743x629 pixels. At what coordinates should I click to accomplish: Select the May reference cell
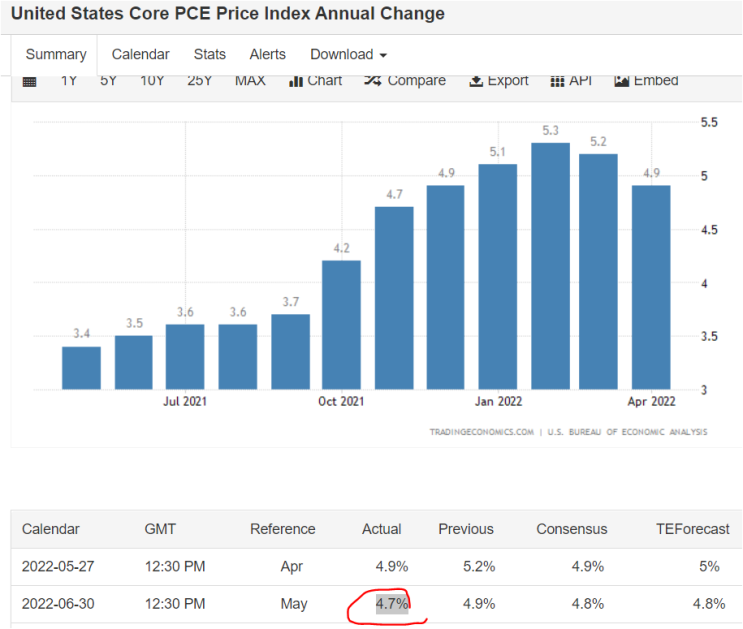point(294,604)
